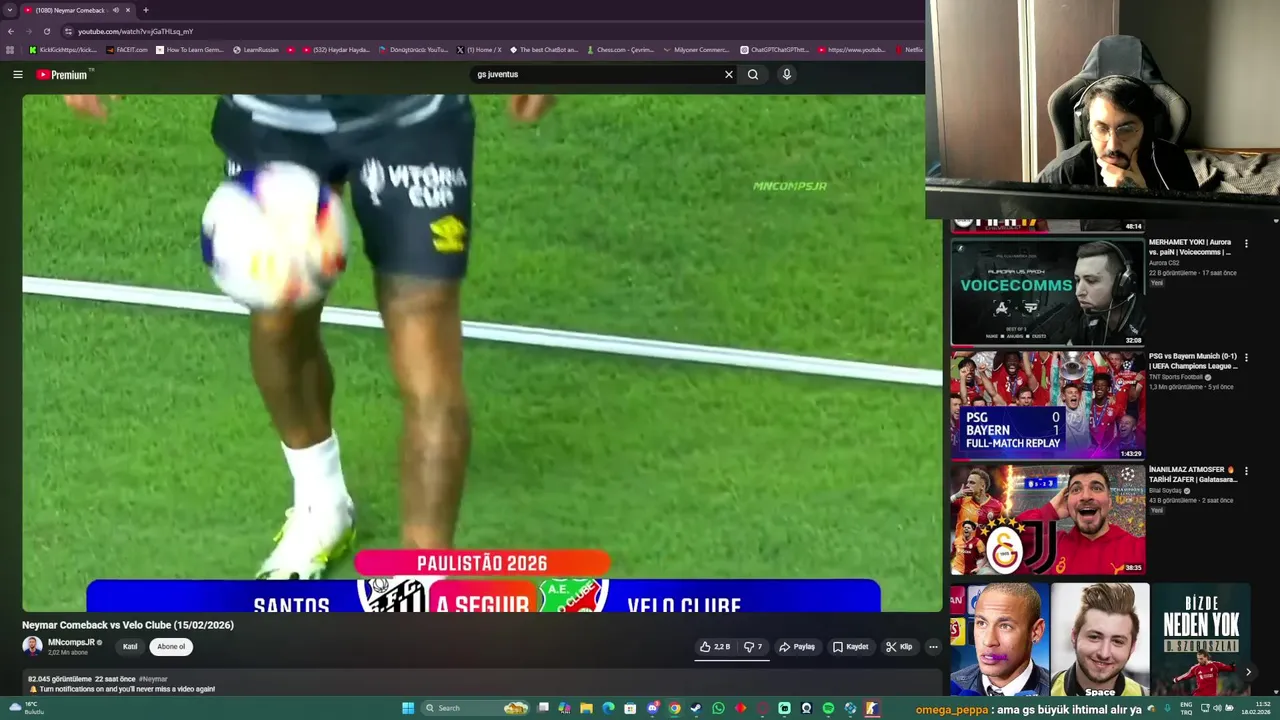This screenshot has width=1280, height=720.
Task: Open new tab with plus button
Action: click(145, 10)
